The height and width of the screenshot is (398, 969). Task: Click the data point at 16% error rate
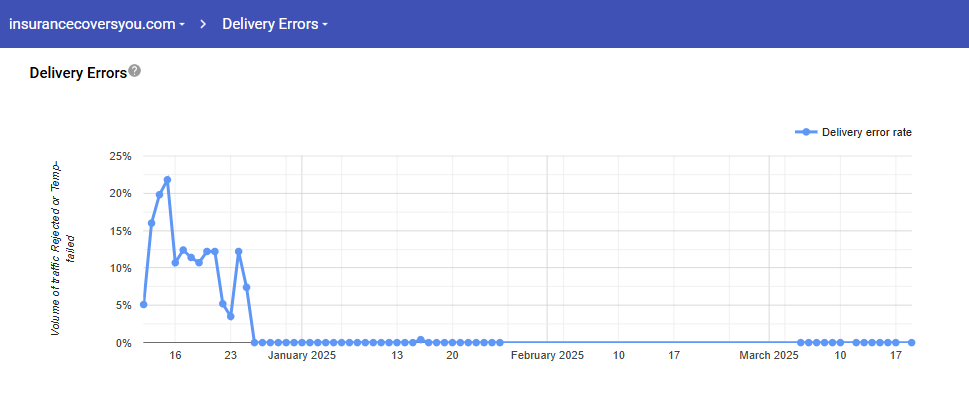point(151,222)
